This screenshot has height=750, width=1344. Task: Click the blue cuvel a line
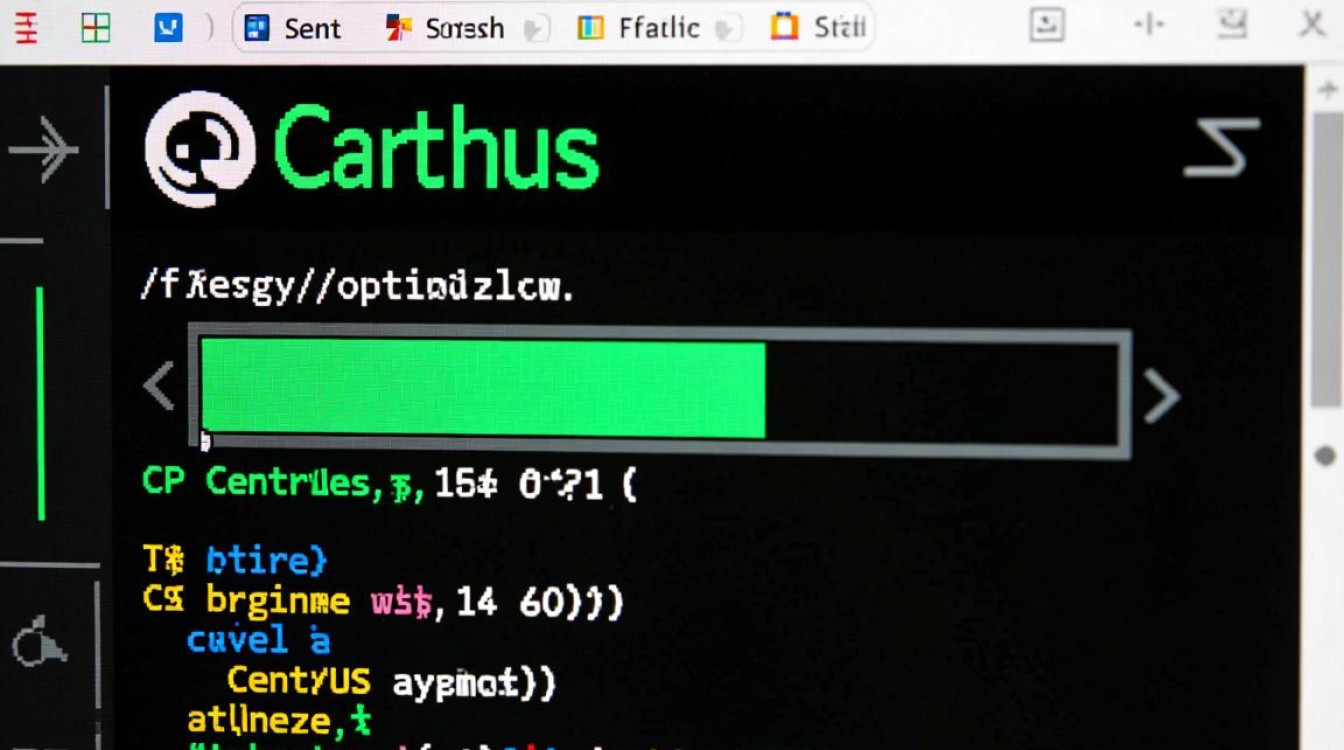tap(258, 640)
